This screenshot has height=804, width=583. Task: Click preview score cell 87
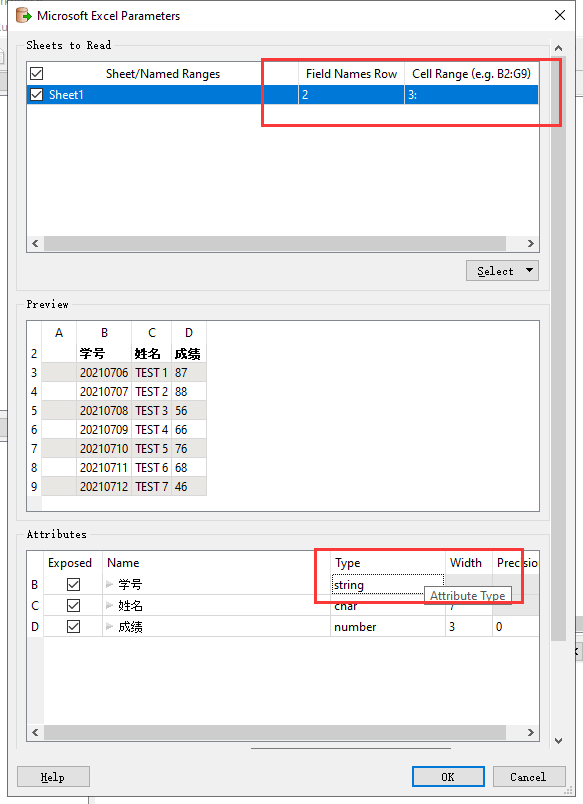pos(189,373)
